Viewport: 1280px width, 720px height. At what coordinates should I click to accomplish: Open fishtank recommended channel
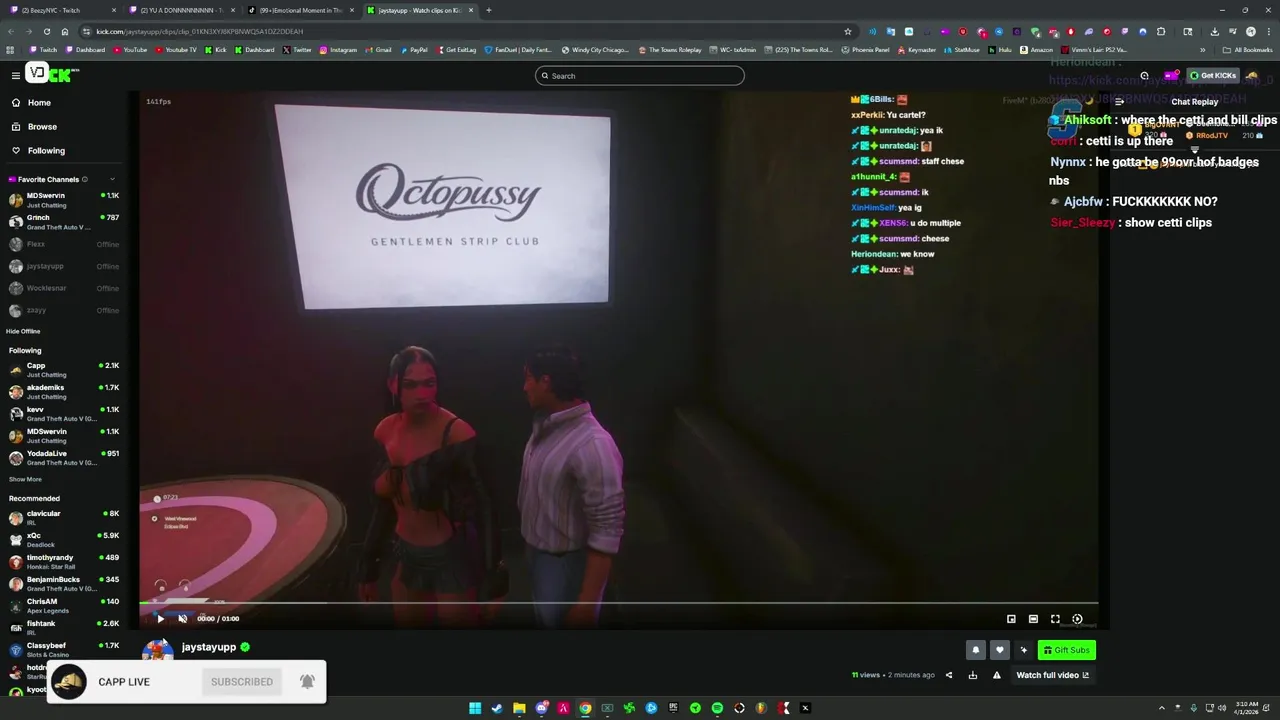(x=64, y=628)
